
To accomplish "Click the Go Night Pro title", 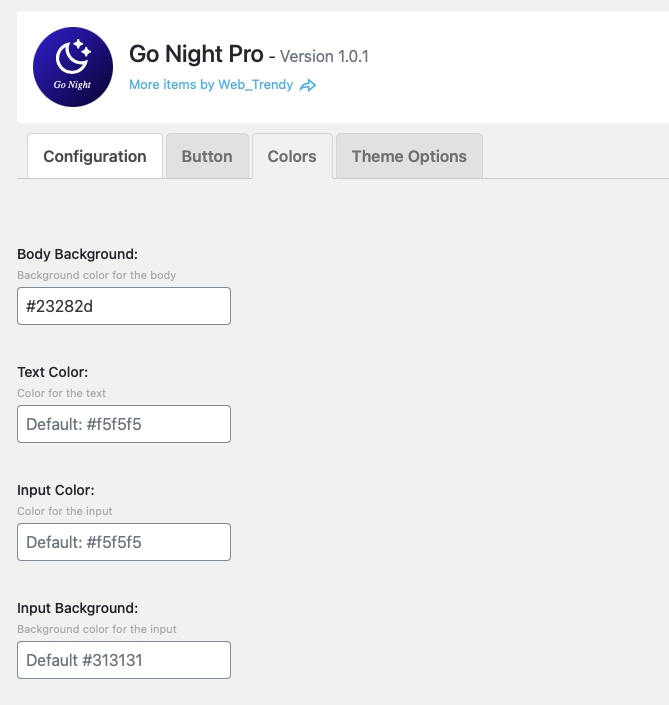I will (x=196, y=54).
